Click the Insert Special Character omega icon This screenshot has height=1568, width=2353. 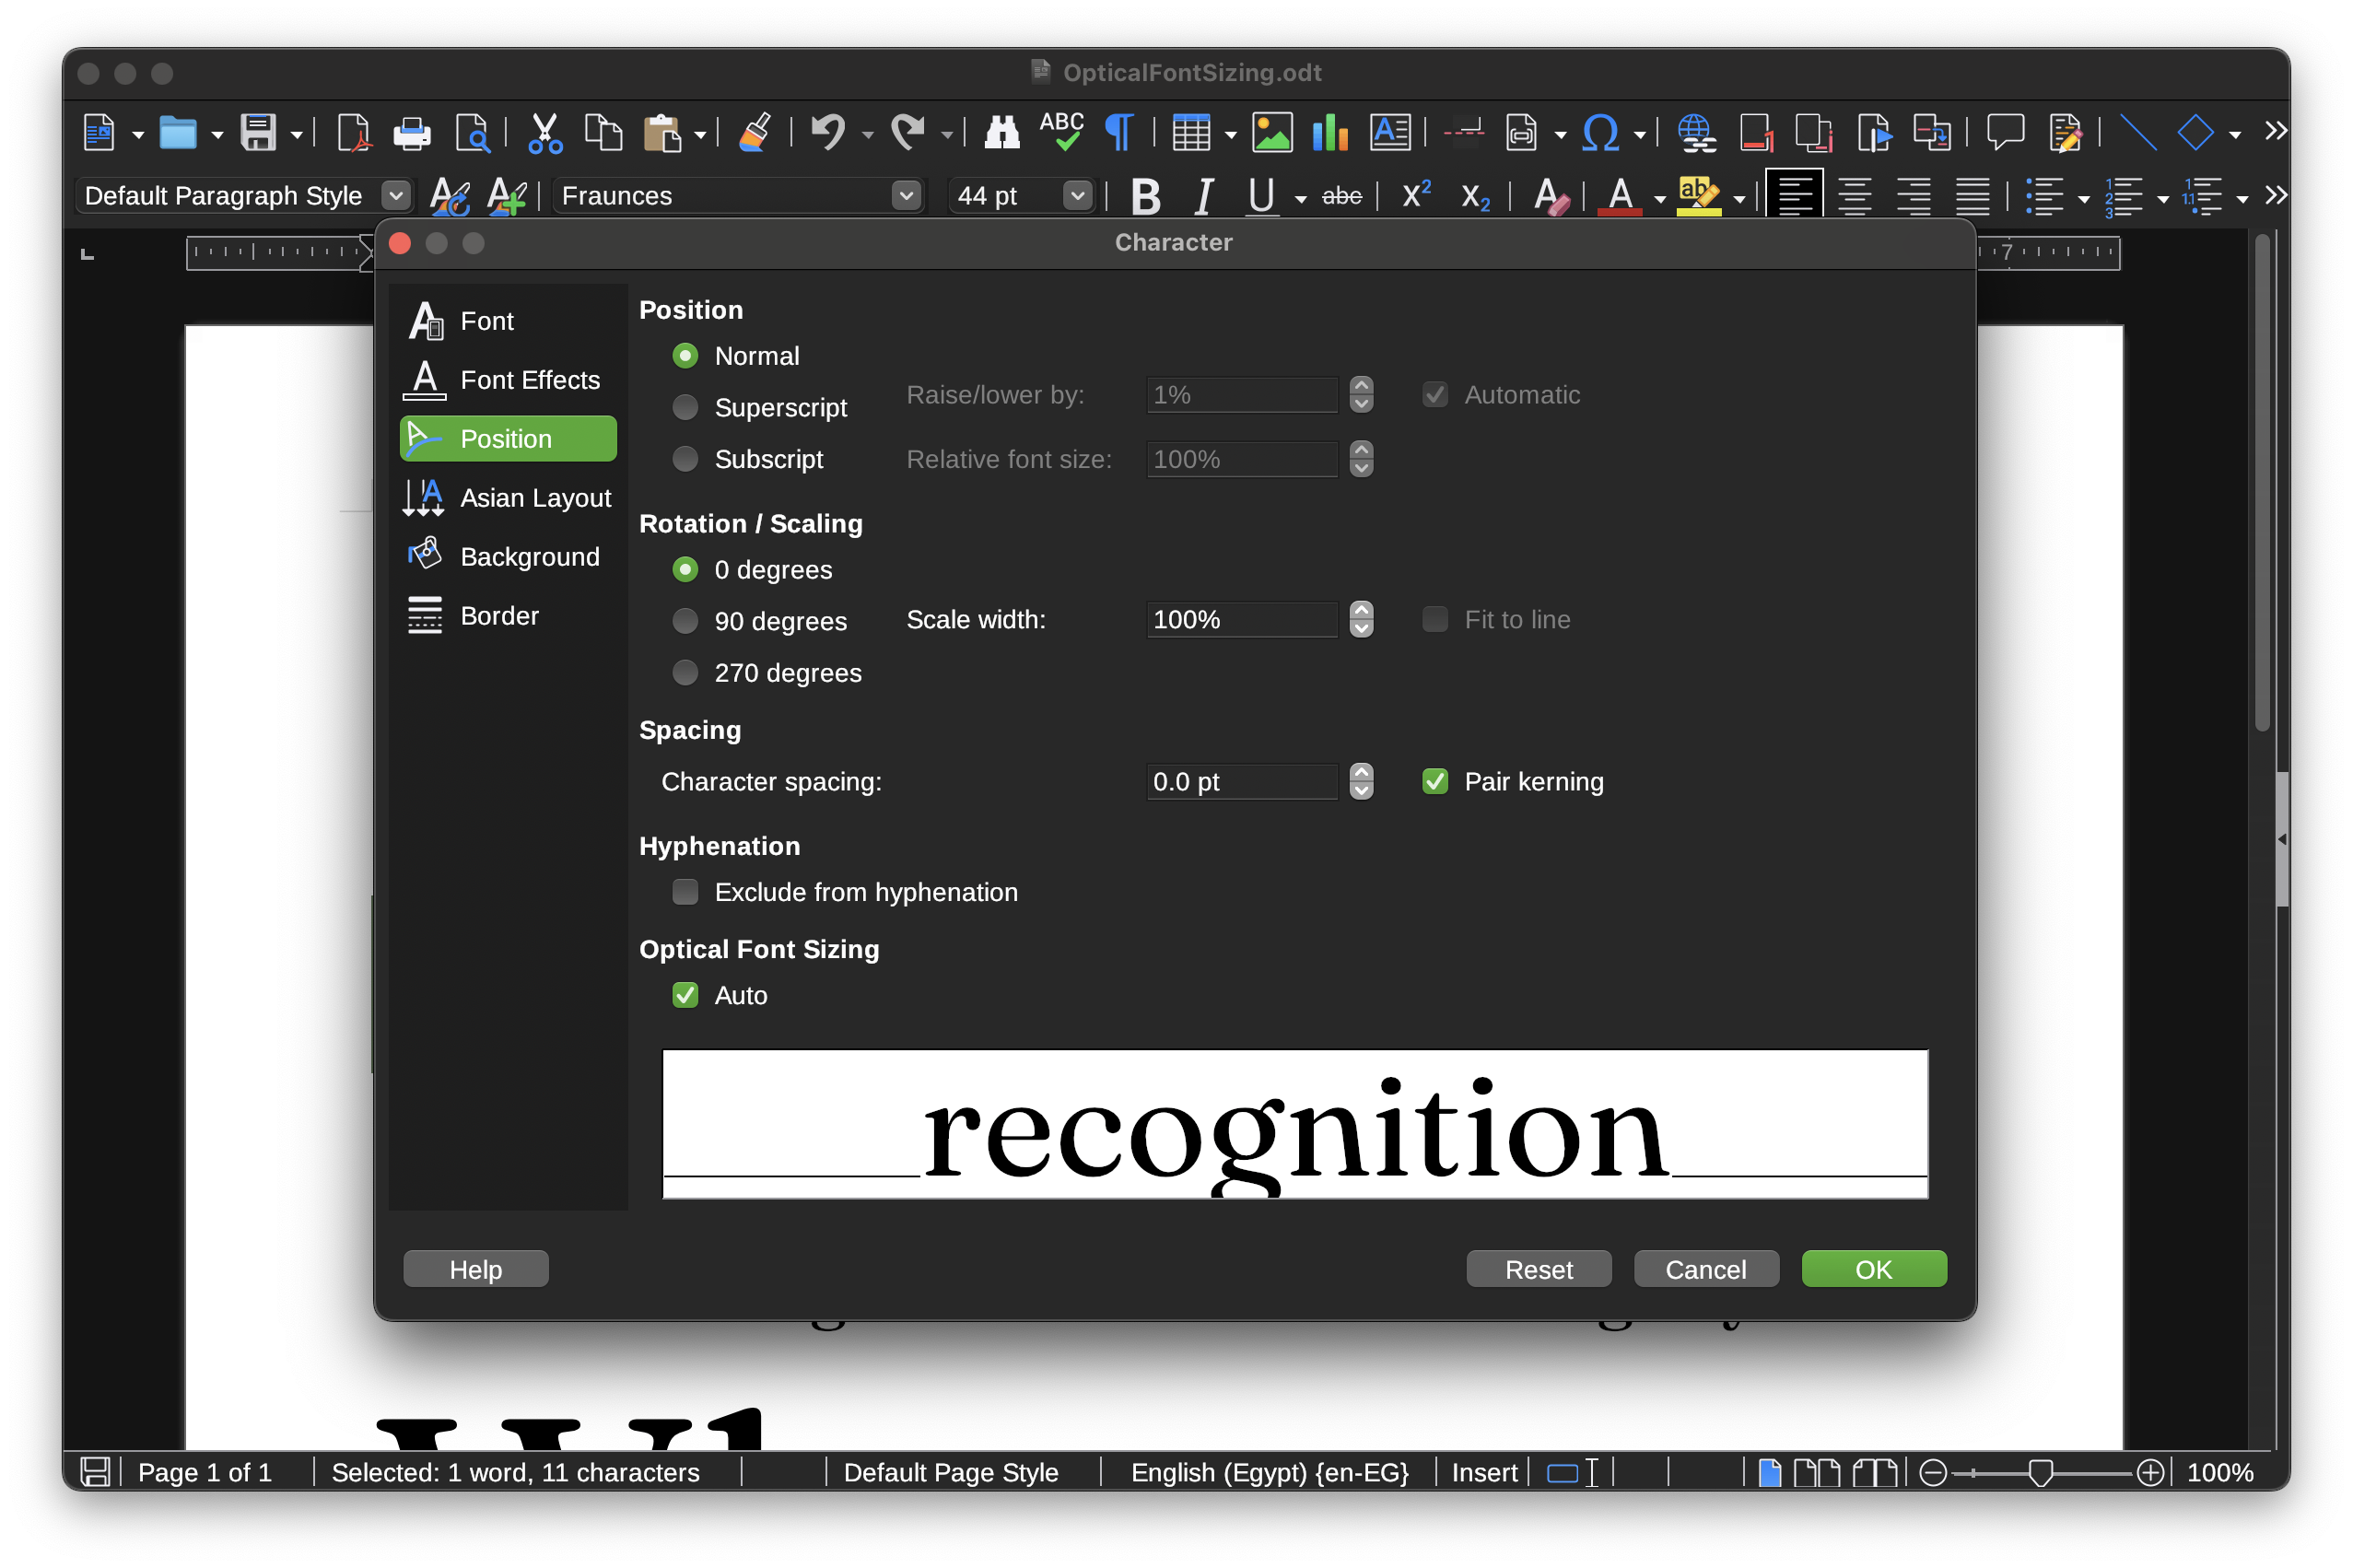pos(1600,133)
